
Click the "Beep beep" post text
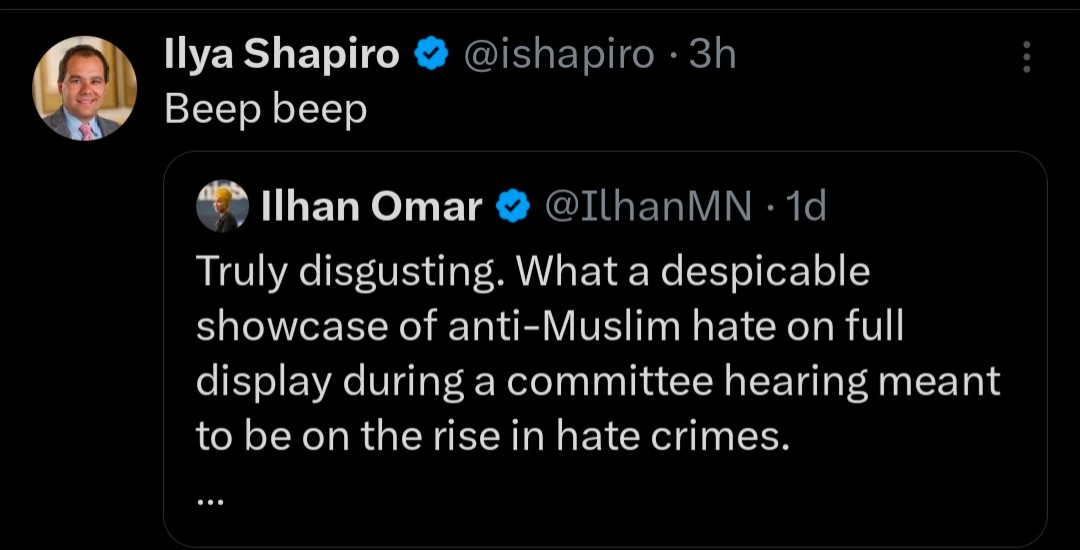[265, 109]
